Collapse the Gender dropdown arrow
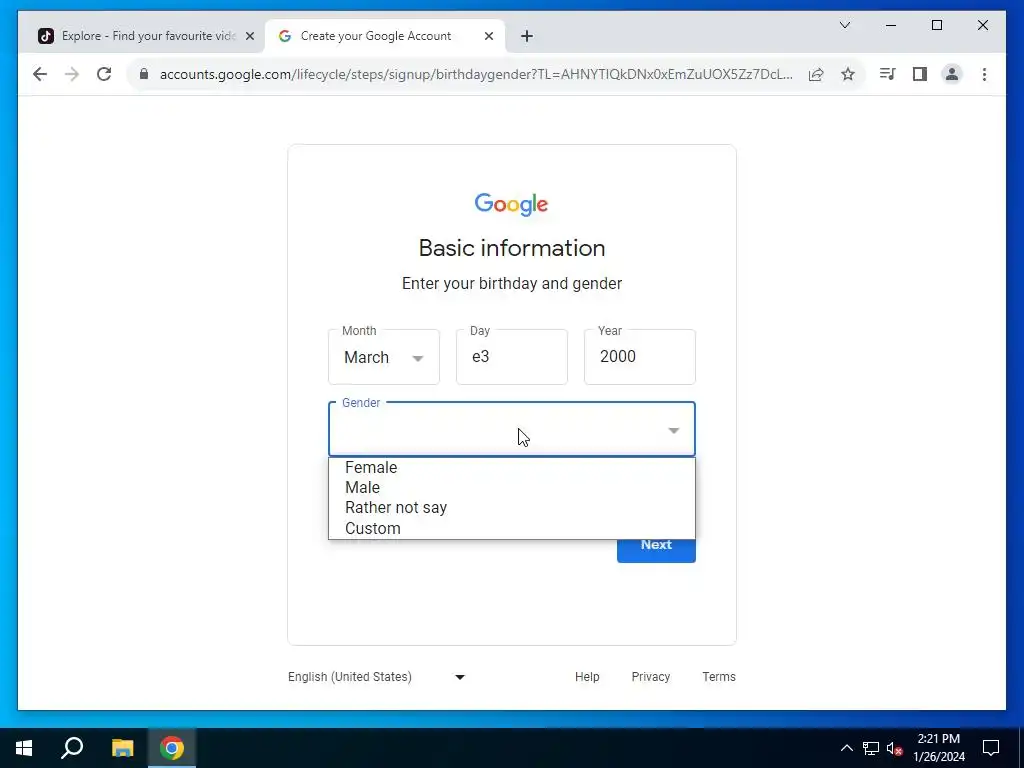Viewport: 1024px width, 768px height. coord(673,430)
